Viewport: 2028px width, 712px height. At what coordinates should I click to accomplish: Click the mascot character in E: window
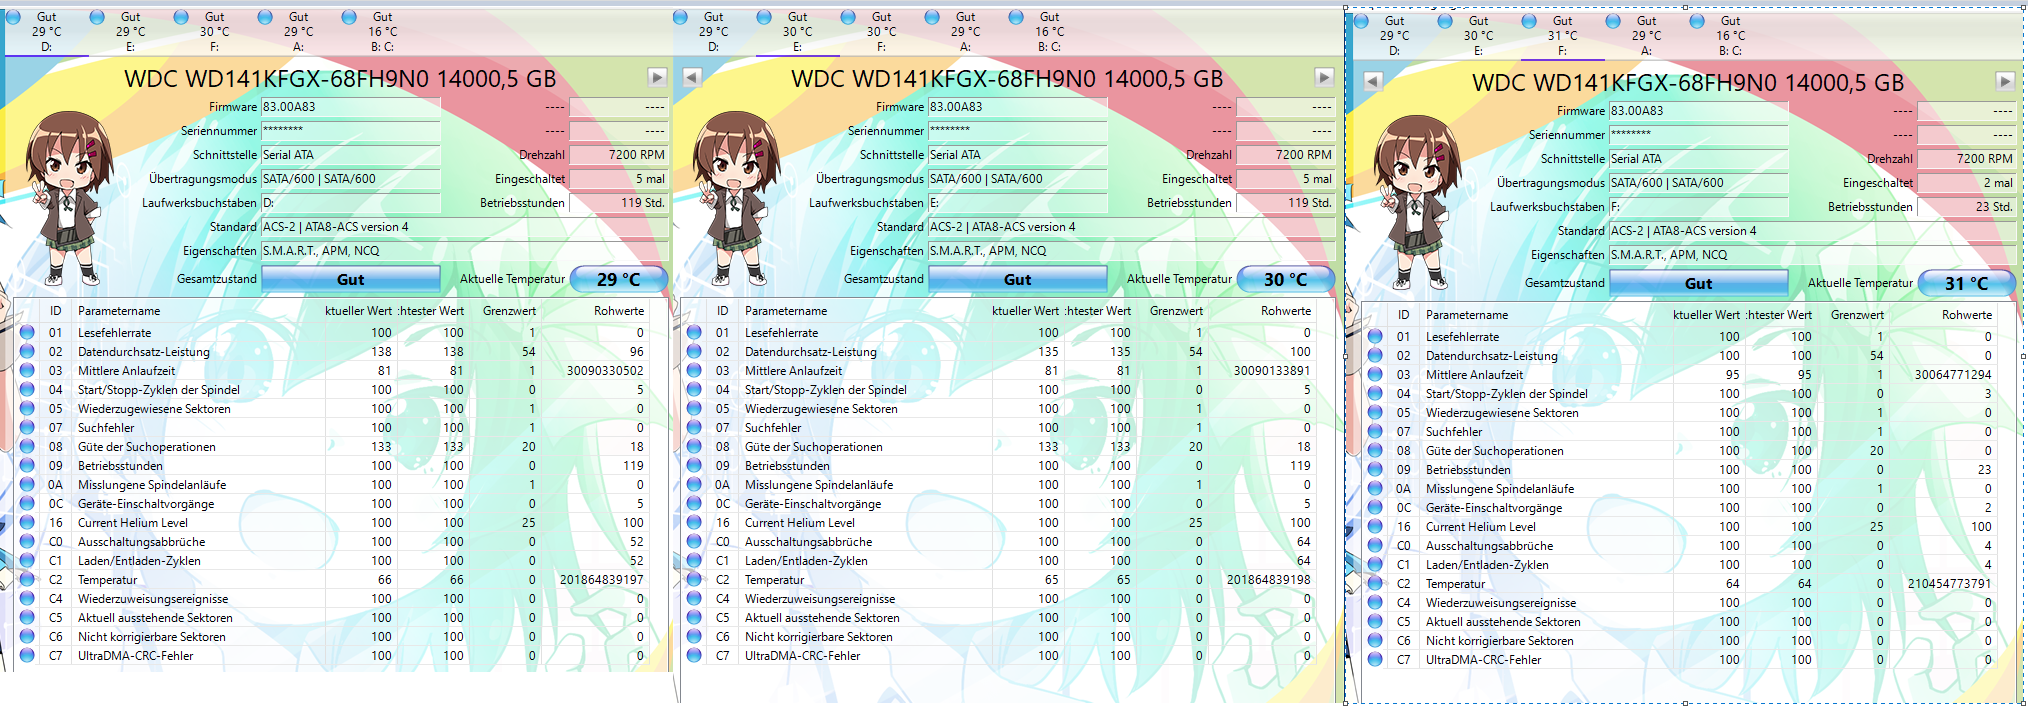736,197
